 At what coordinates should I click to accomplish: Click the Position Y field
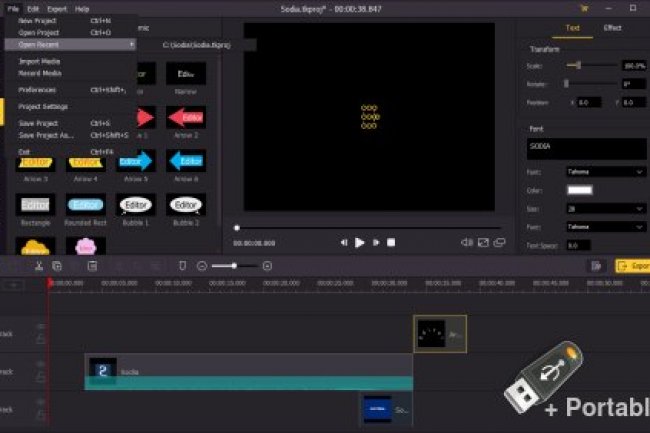tap(634, 102)
